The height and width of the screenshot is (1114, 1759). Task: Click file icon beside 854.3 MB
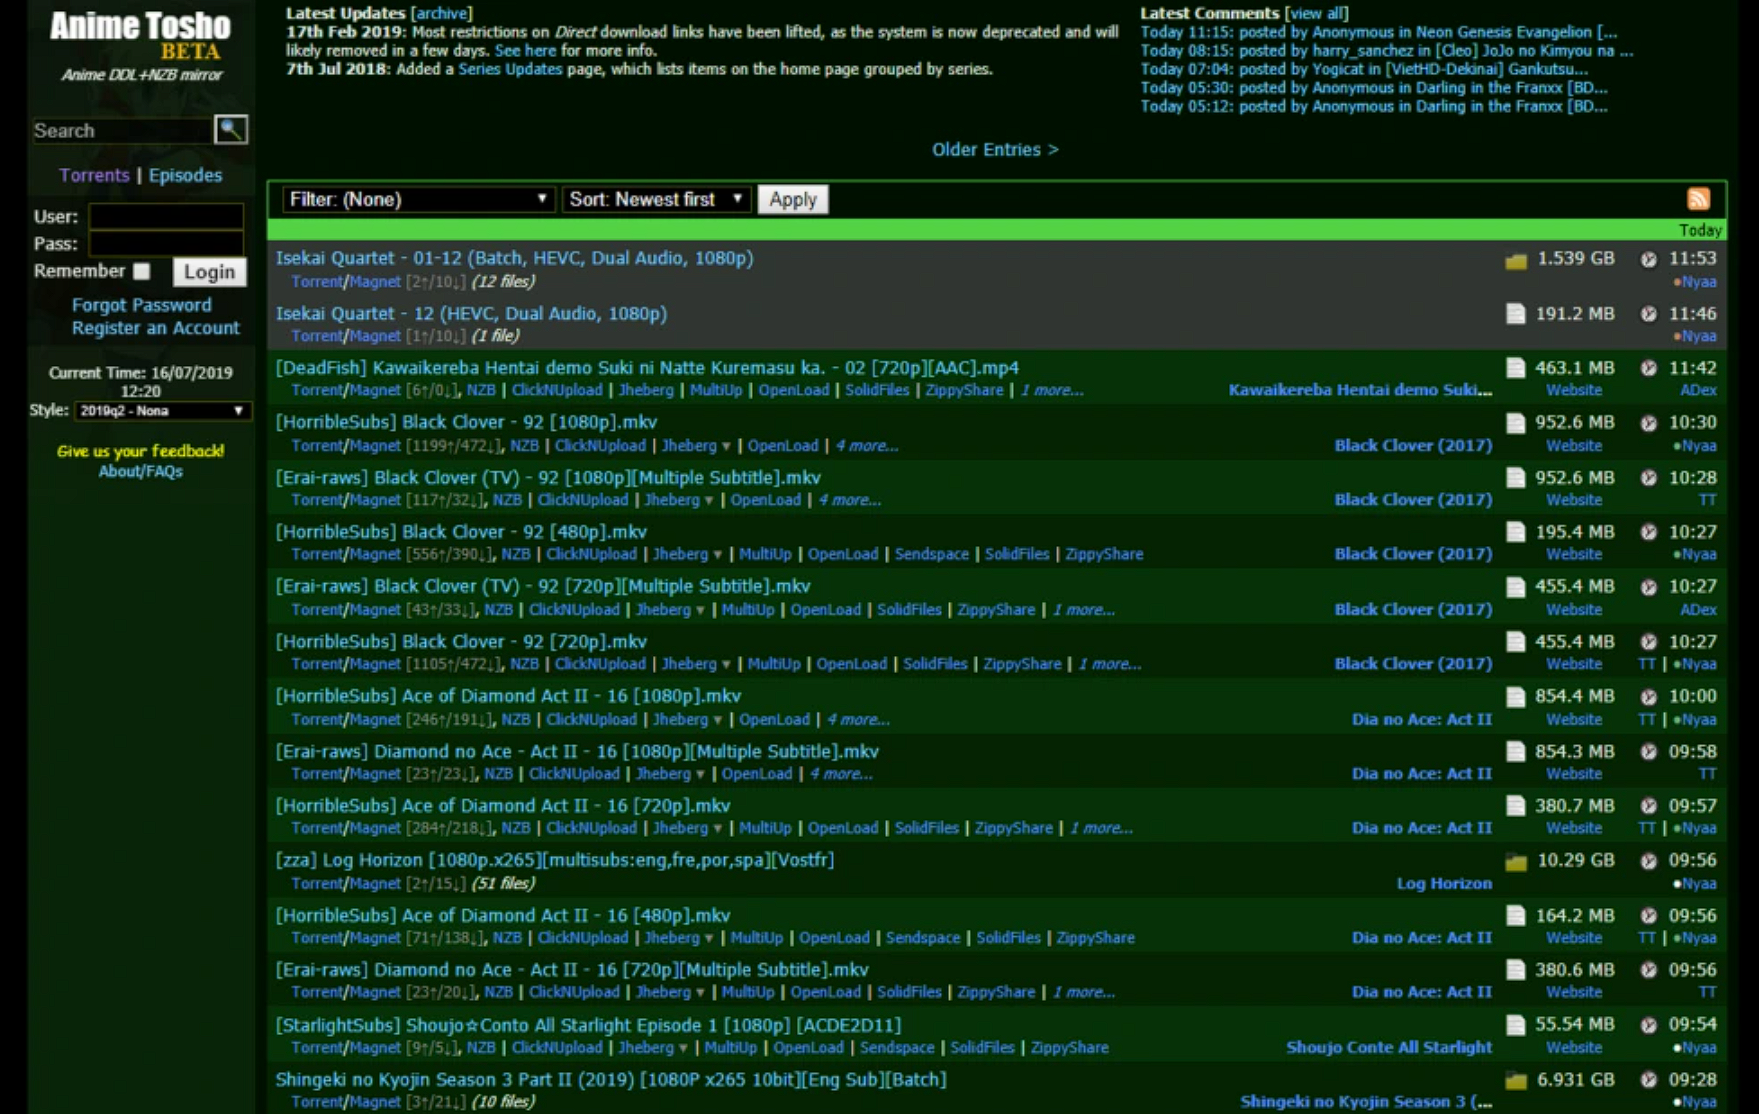pyautogui.click(x=1516, y=751)
